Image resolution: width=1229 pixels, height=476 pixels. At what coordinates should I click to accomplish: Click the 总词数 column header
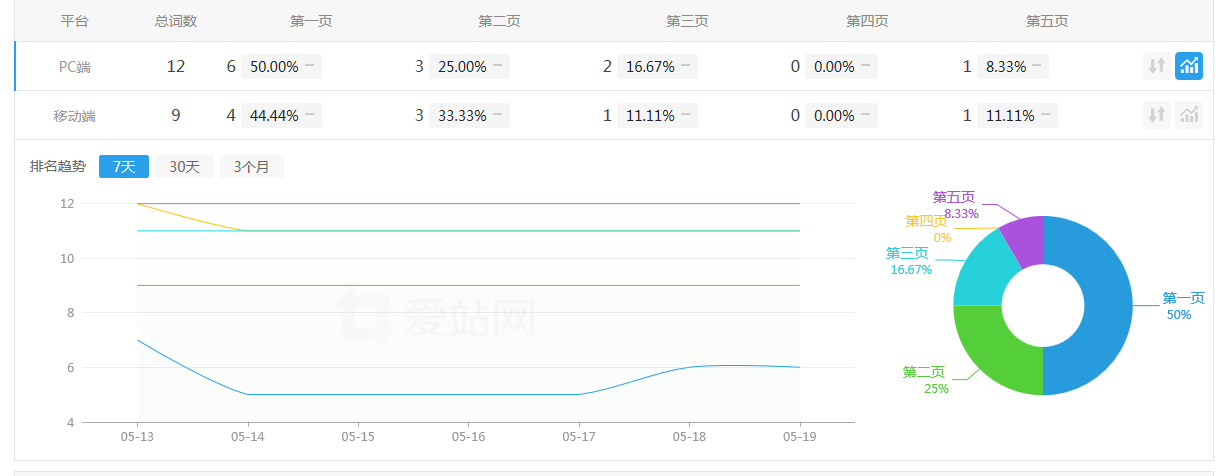[x=176, y=21]
